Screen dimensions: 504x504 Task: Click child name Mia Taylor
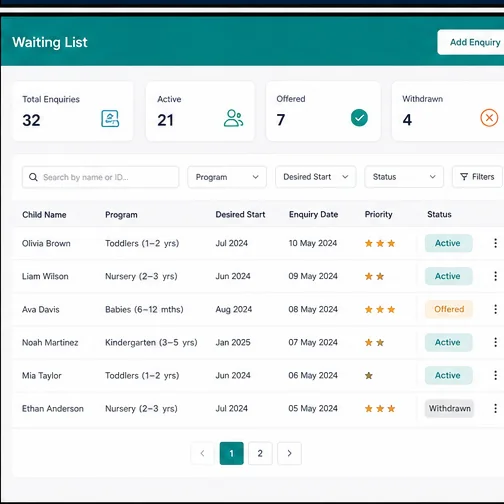42,376
